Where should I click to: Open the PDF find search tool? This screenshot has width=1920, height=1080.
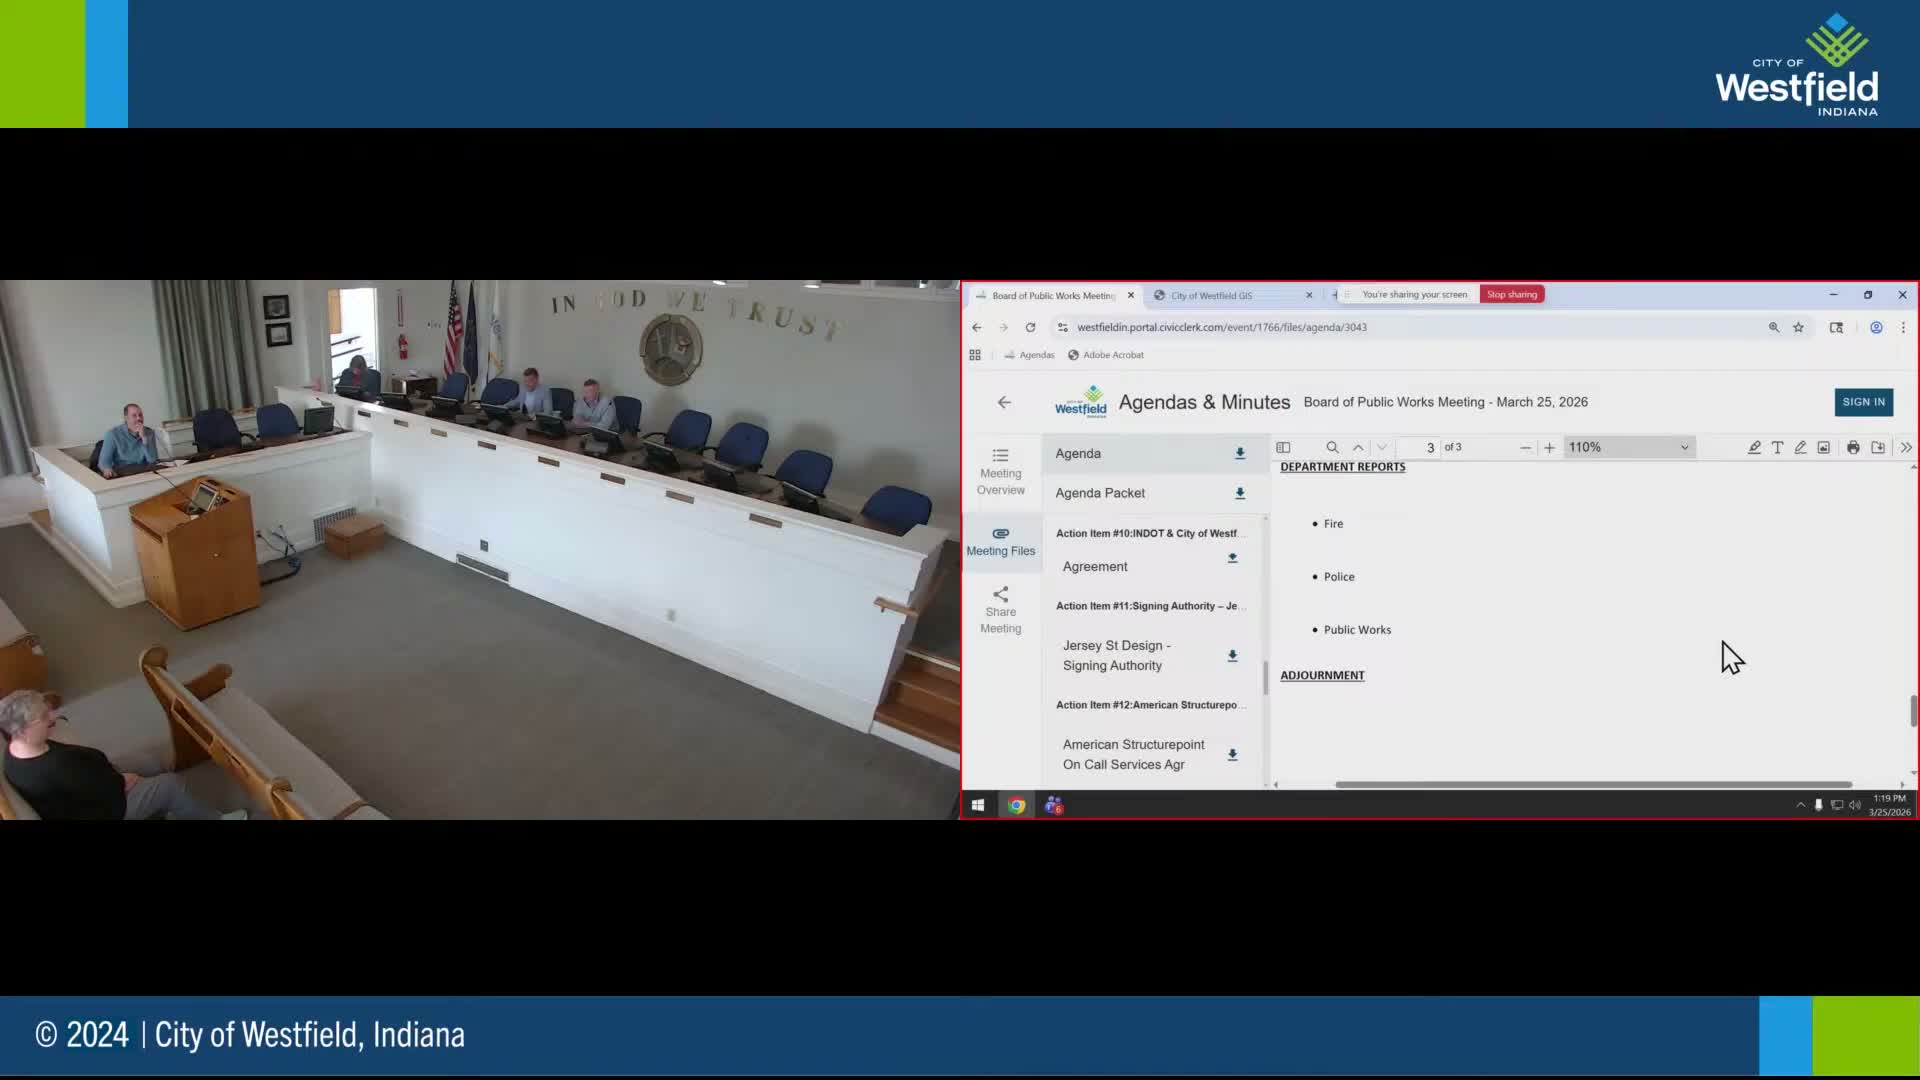(1332, 447)
